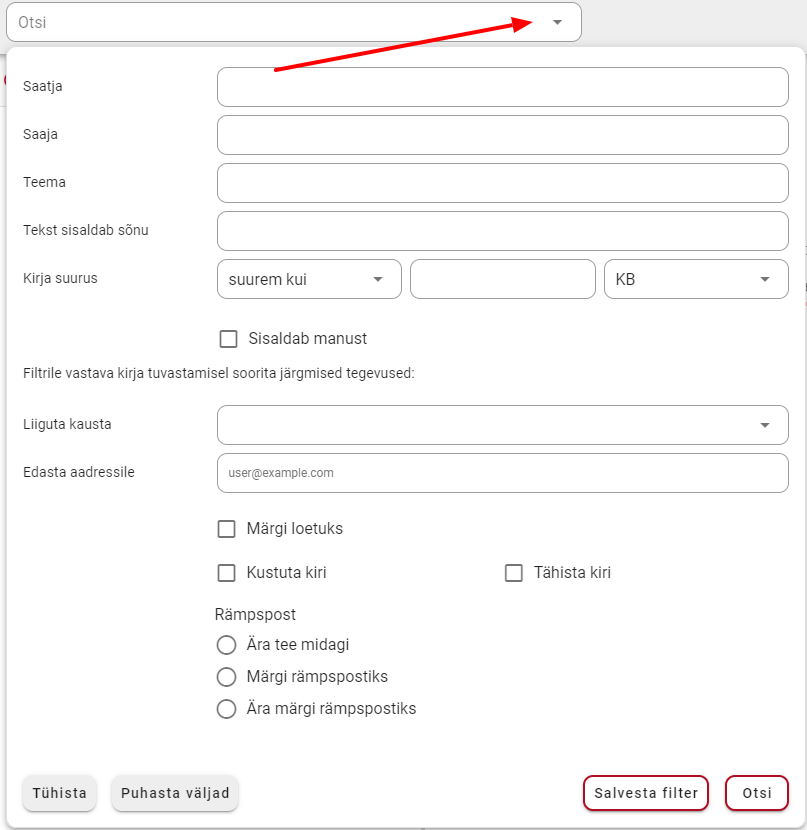The width and height of the screenshot is (807, 830).
Task: Open the KB size unit dropdown
Action: (696, 279)
